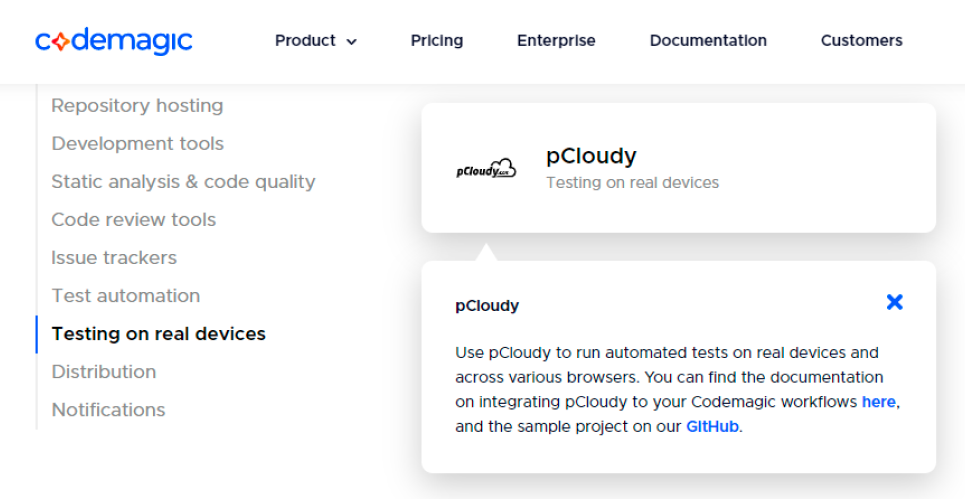
Task: Click the pCloudy integration card title
Action: coord(591,156)
